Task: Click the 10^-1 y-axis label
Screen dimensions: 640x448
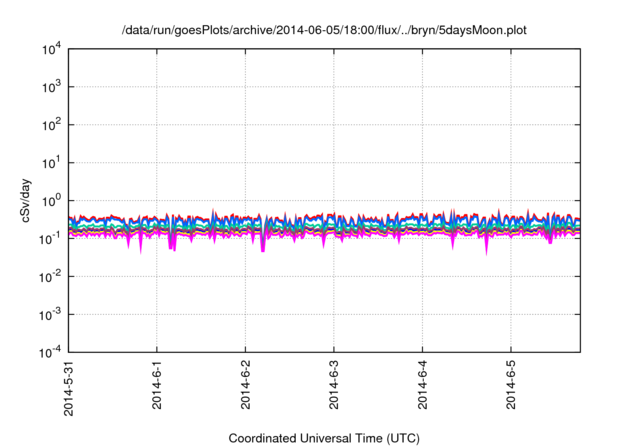Action: 50,238
